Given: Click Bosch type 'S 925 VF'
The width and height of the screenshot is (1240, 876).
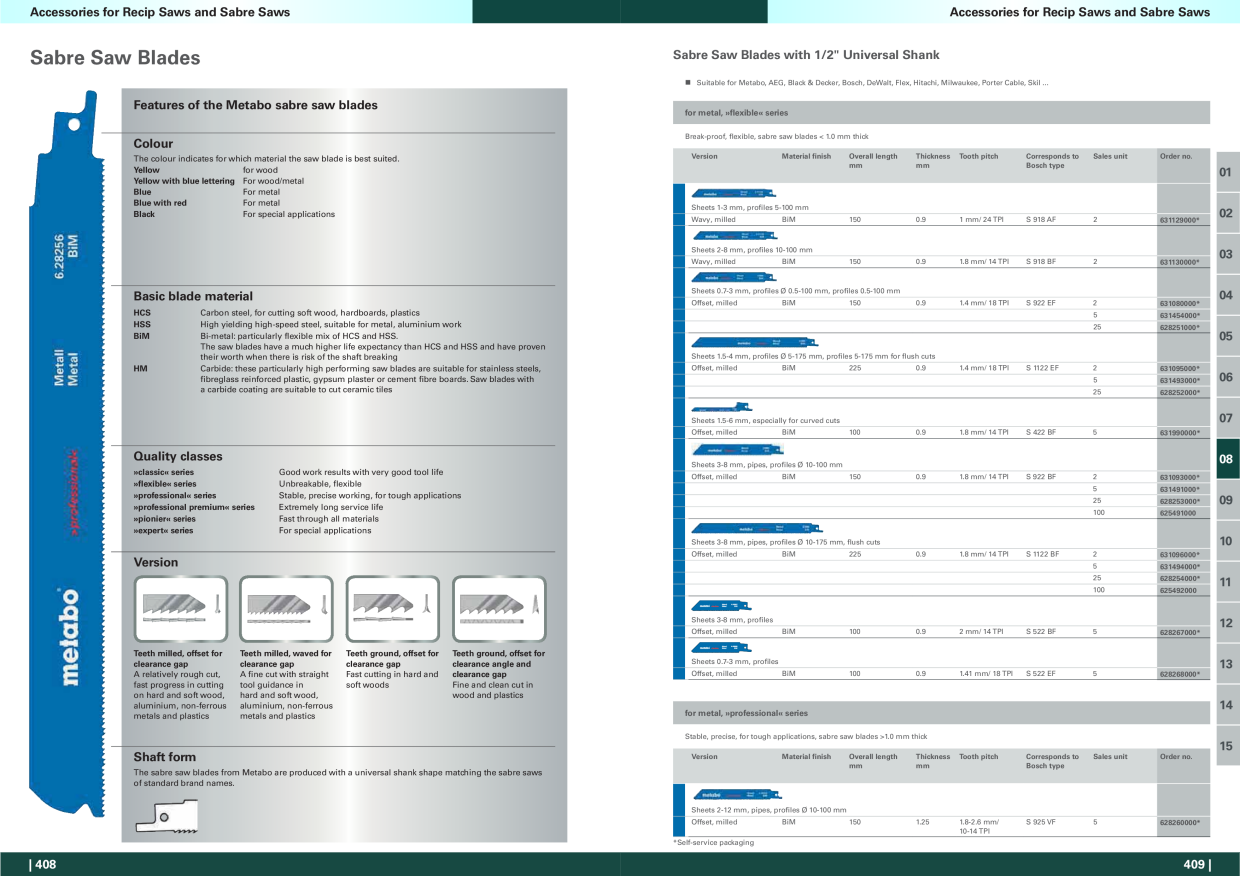Looking at the screenshot, I should click(x=1040, y=822).
